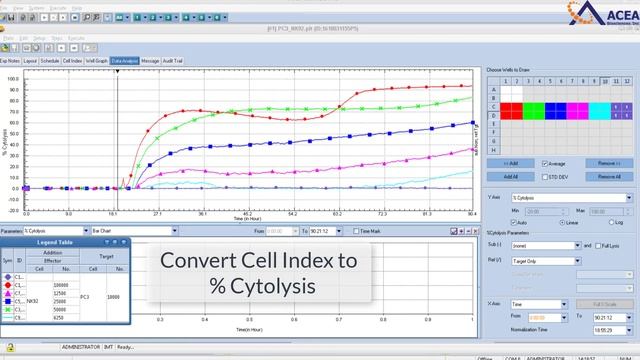The width and height of the screenshot is (640, 360).
Task: Click the '<< Add' button
Action: click(511, 164)
